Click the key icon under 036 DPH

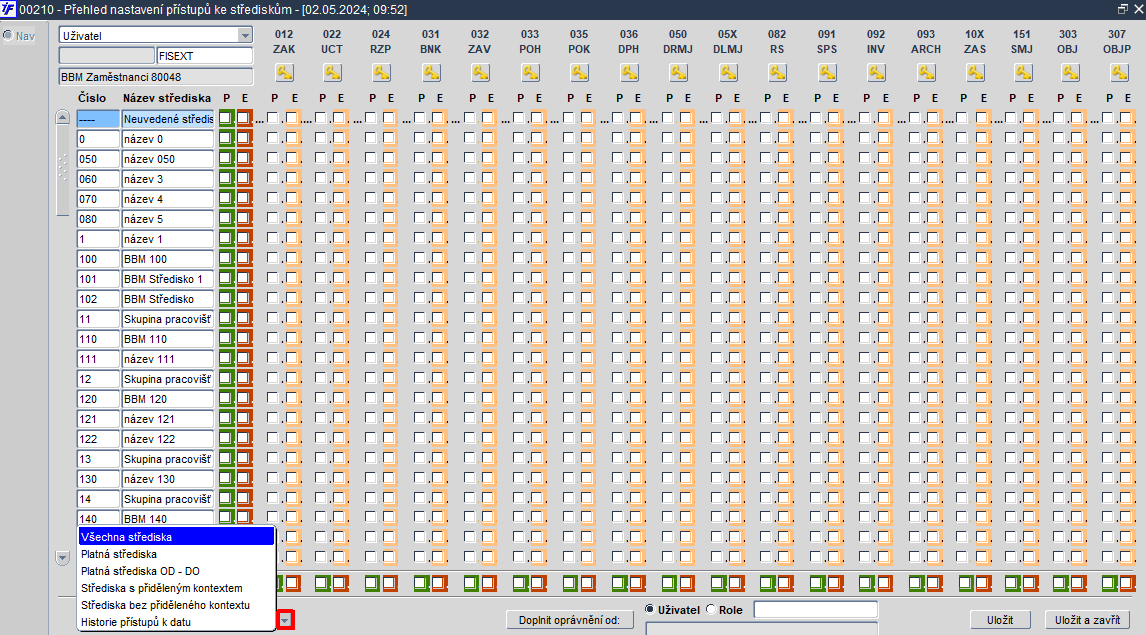point(629,72)
